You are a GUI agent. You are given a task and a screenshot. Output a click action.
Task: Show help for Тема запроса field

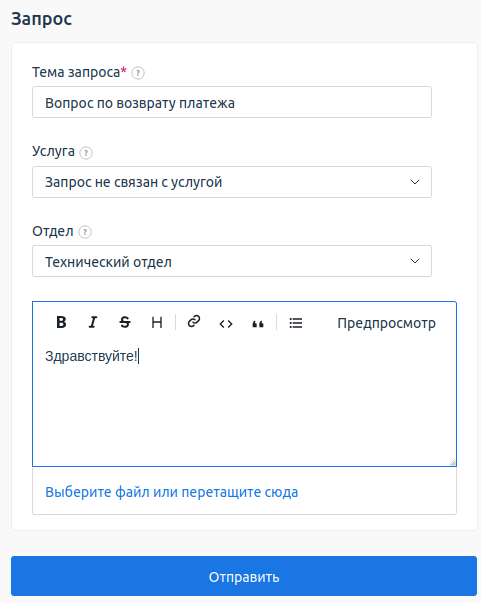point(138,73)
